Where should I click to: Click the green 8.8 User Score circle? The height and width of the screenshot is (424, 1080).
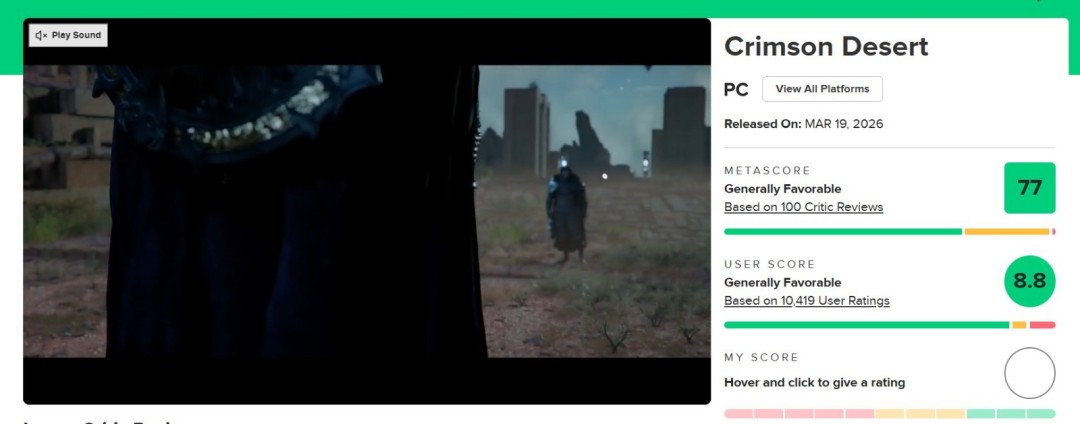[1029, 281]
